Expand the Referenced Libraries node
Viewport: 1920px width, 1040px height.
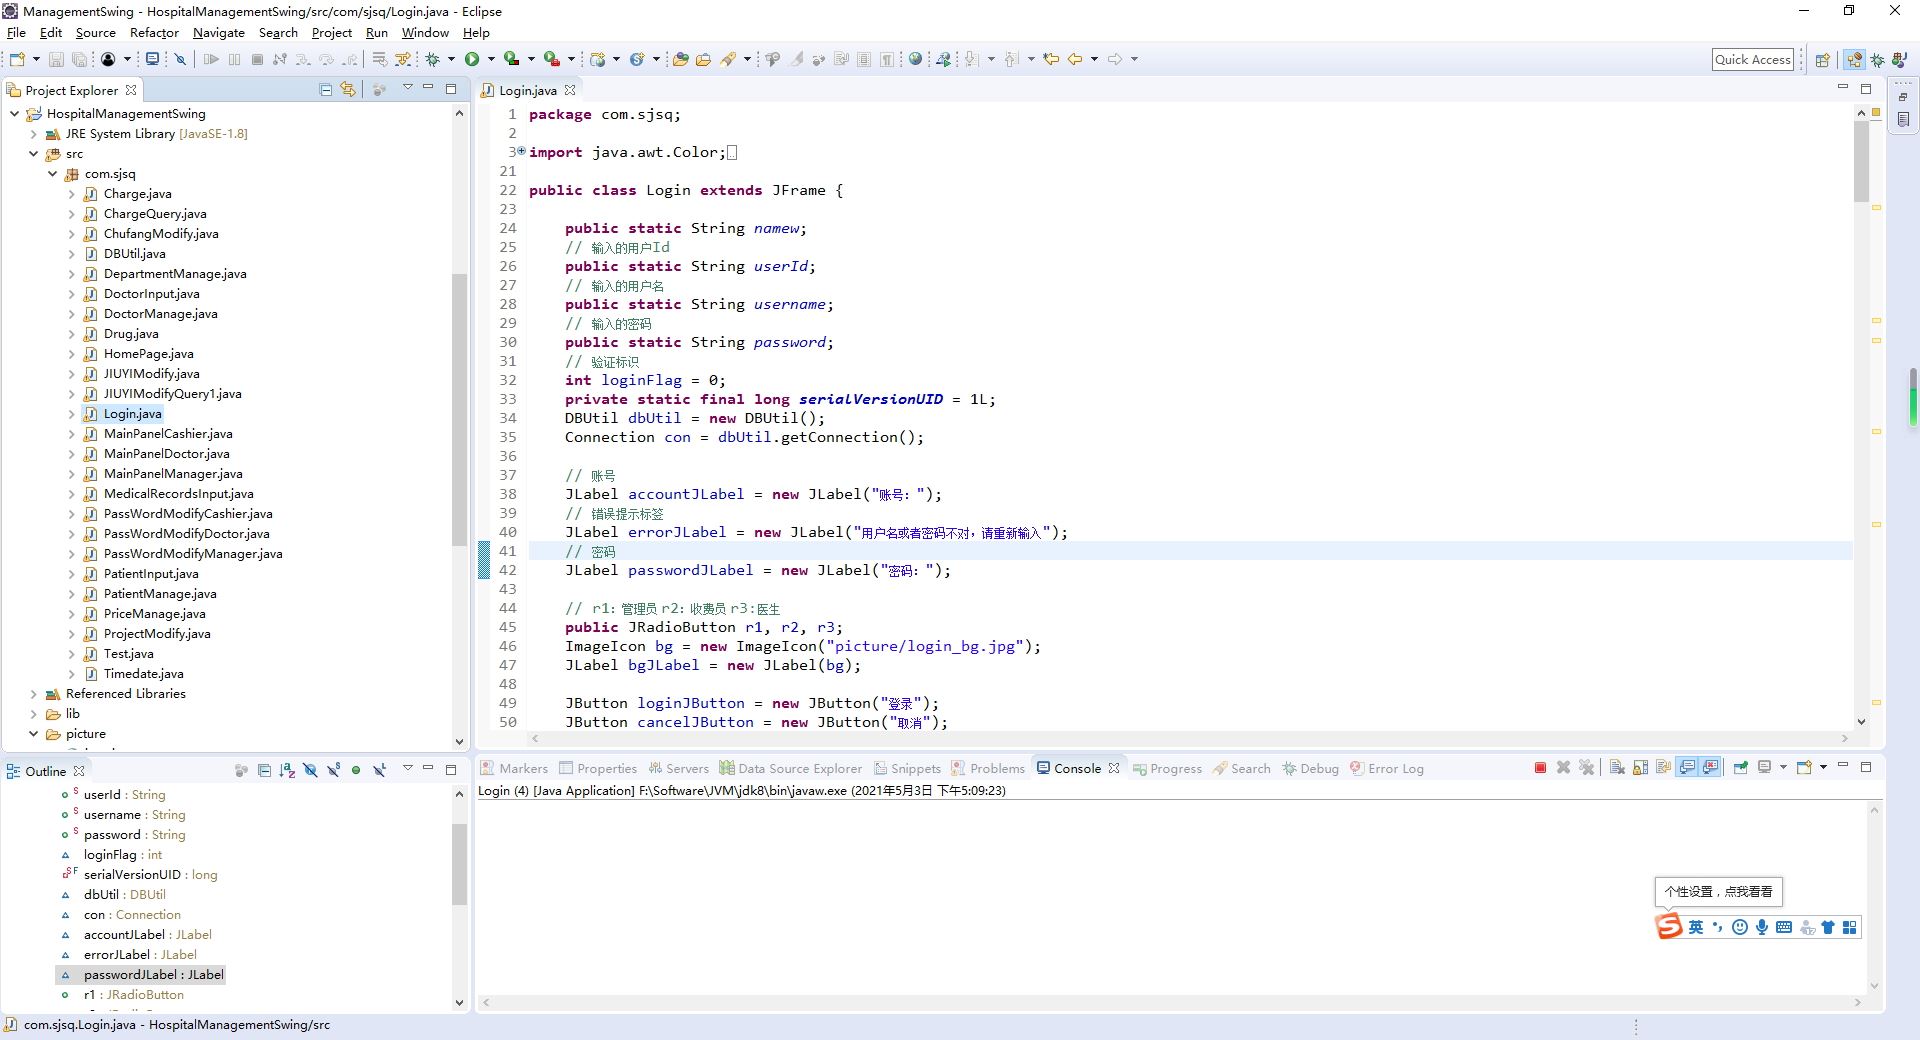(34, 693)
